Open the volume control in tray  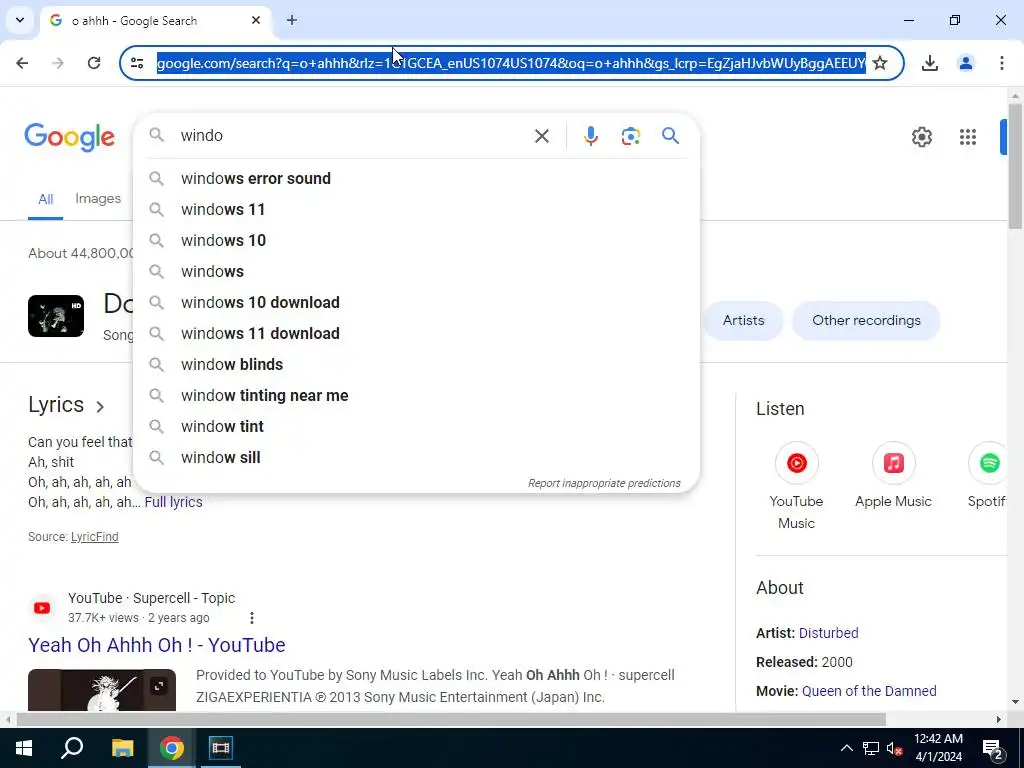click(895, 748)
